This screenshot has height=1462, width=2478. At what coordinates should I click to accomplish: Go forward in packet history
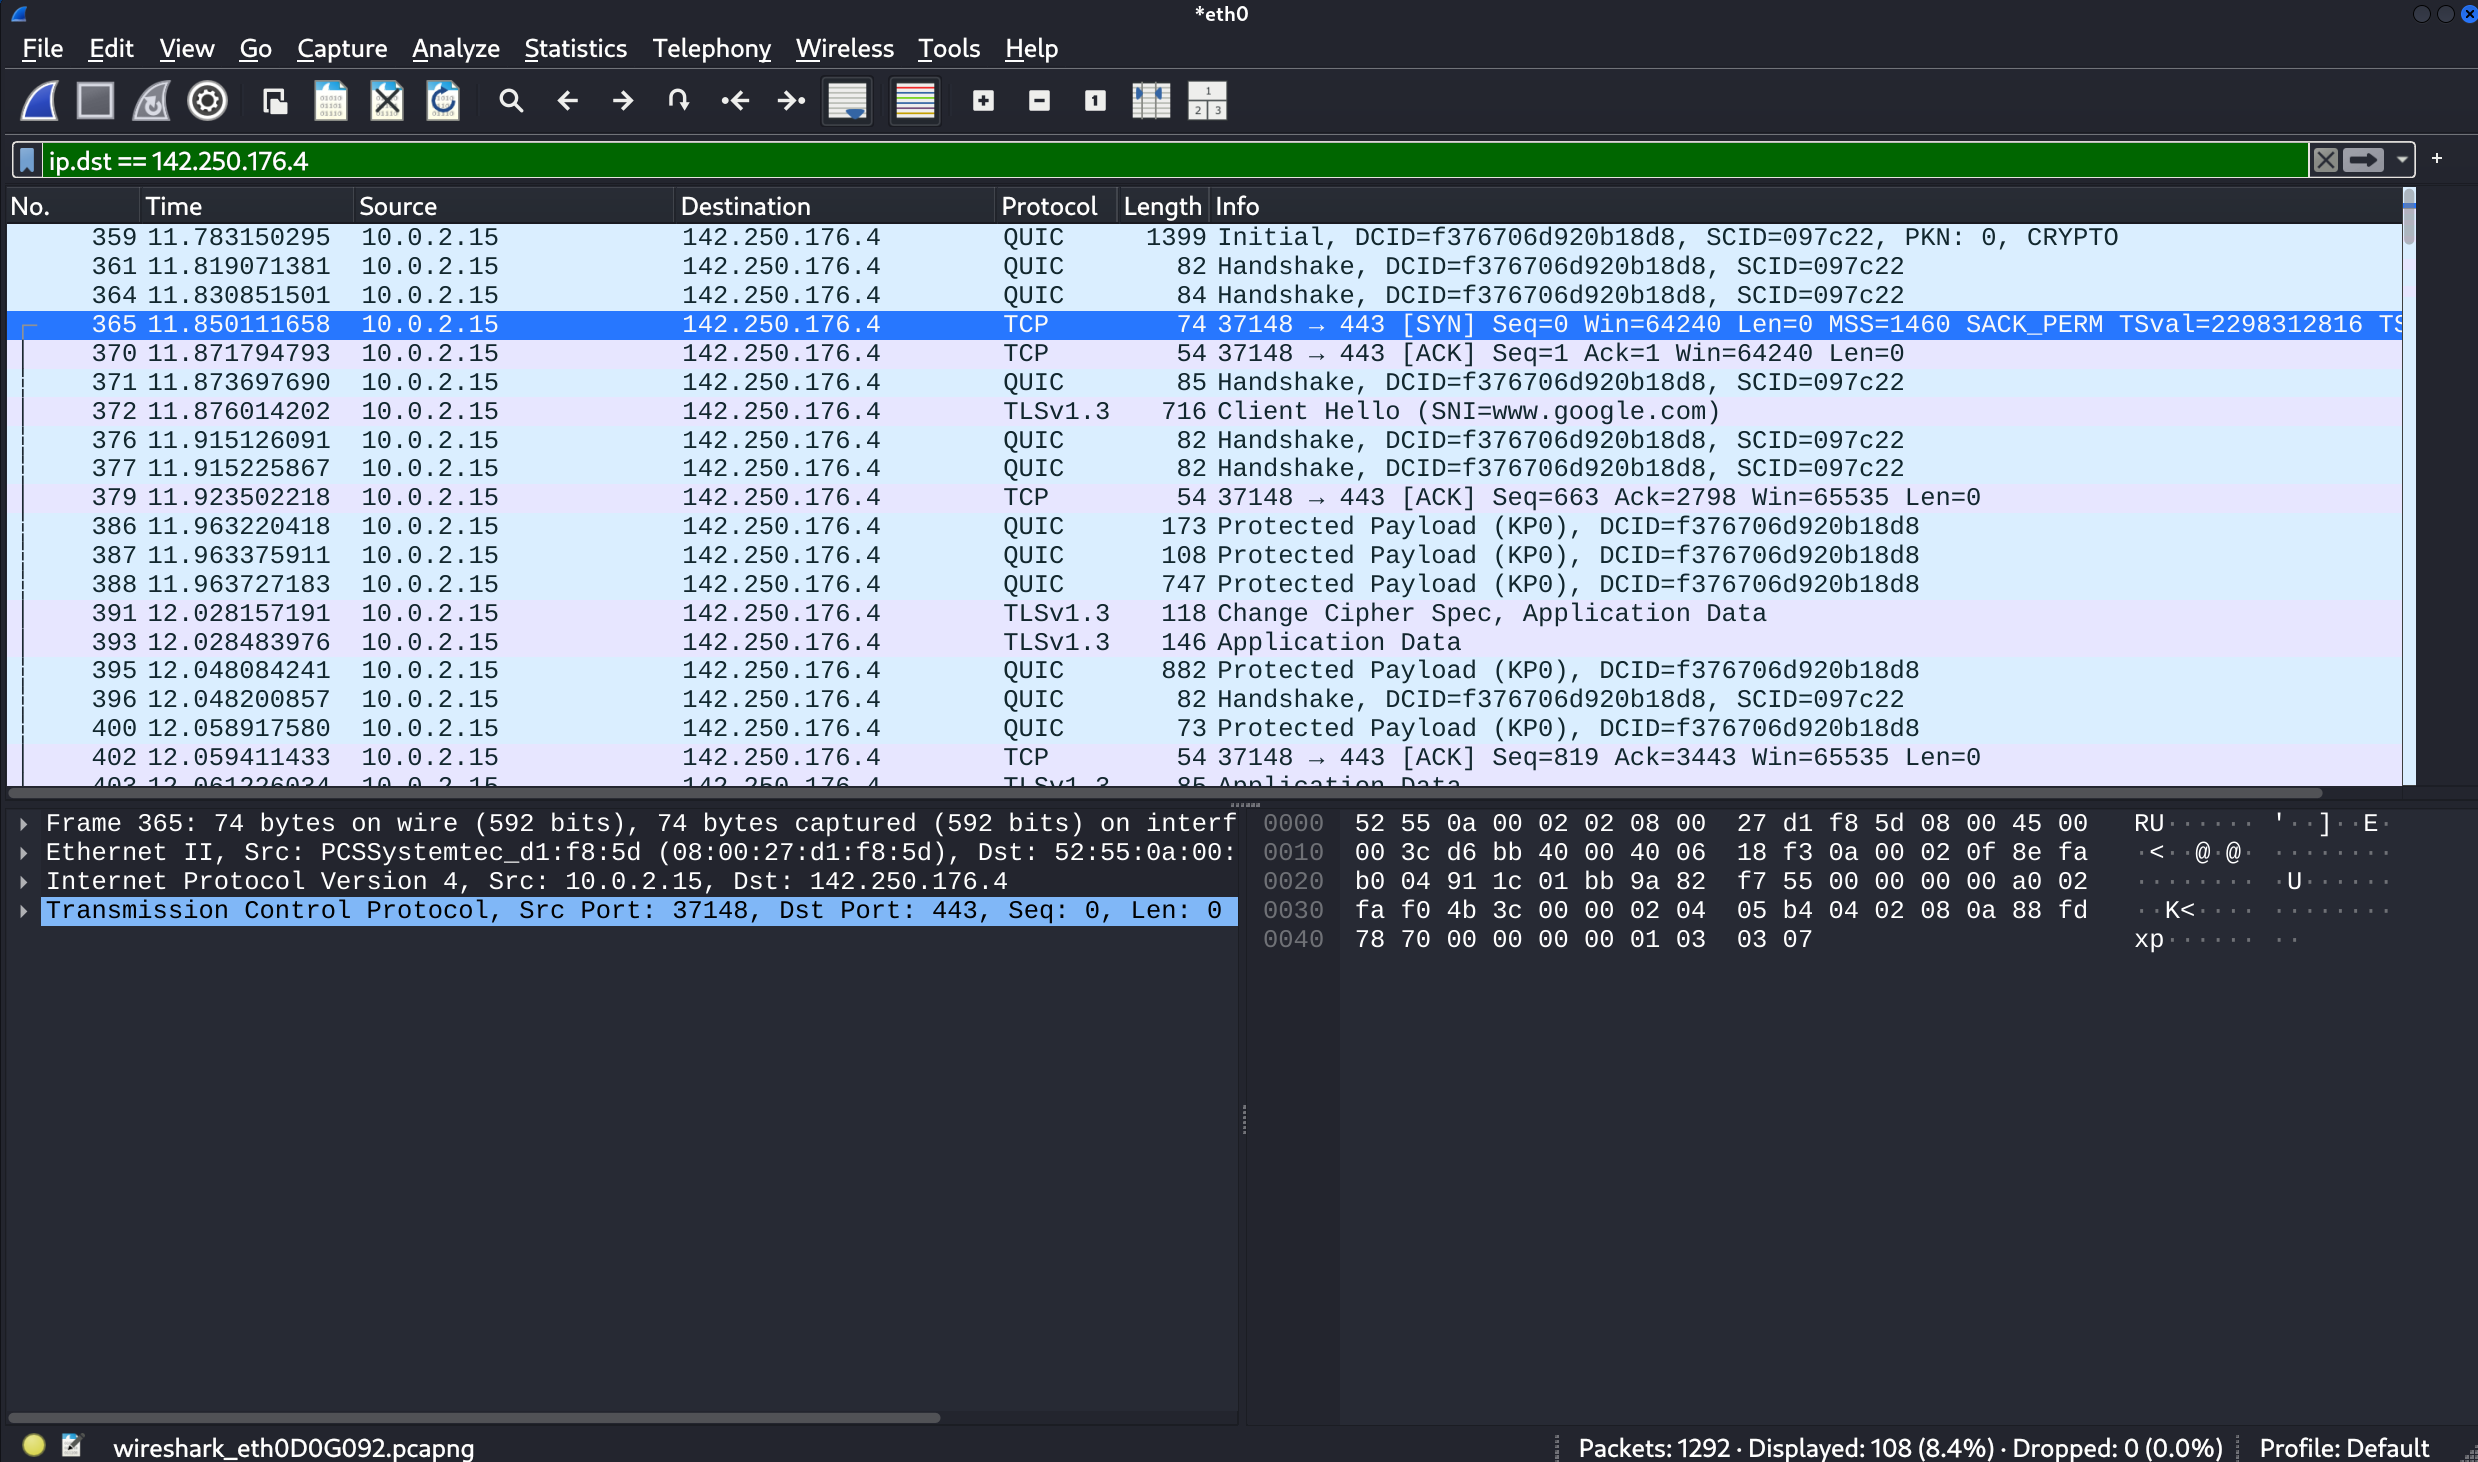623,101
